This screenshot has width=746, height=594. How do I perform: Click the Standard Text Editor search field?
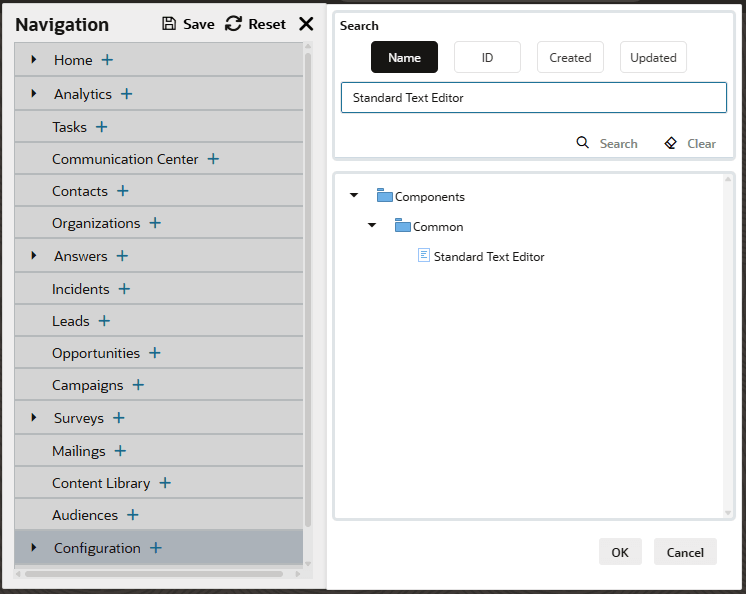tap(534, 97)
